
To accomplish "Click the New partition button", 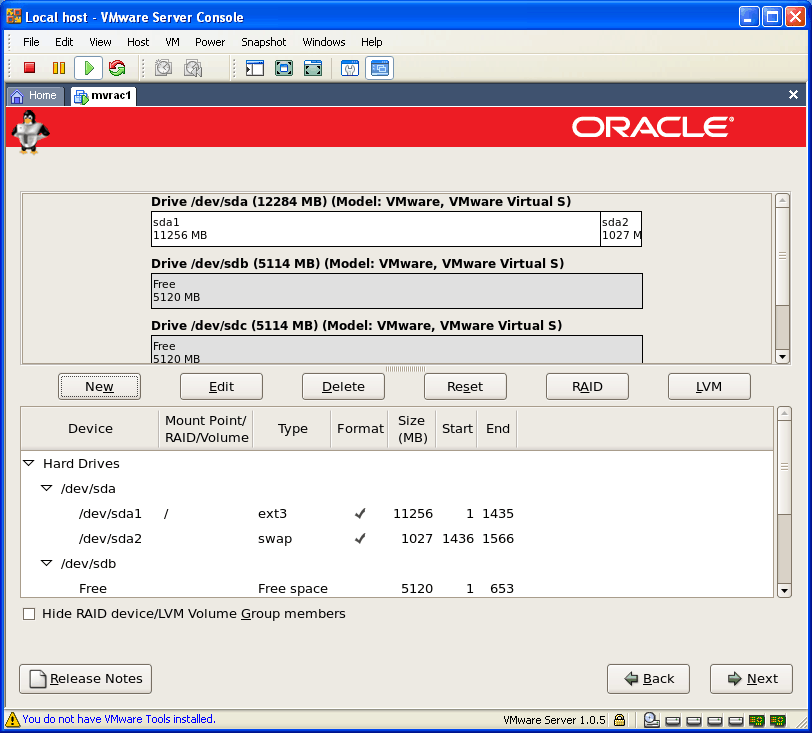I will tap(99, 387).
